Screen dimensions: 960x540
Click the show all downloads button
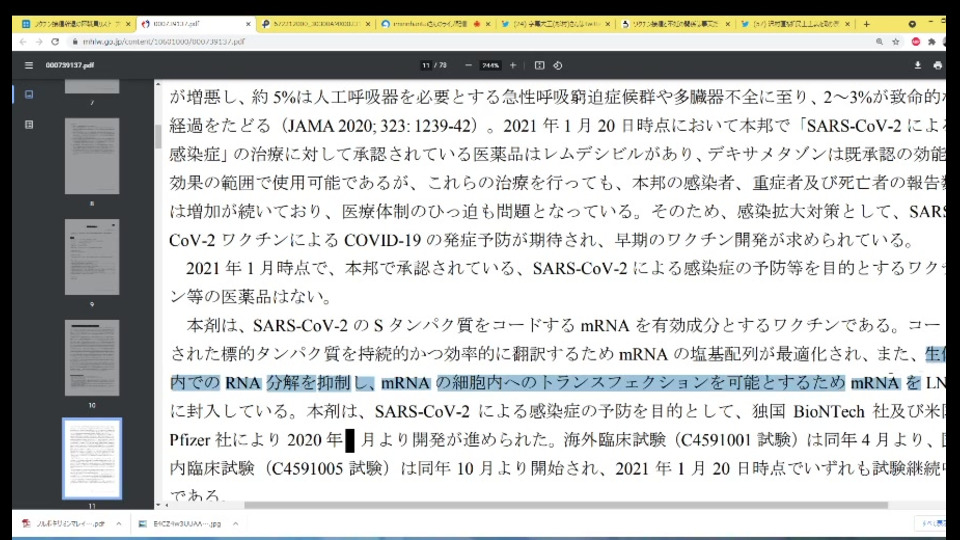click(931, 523)
